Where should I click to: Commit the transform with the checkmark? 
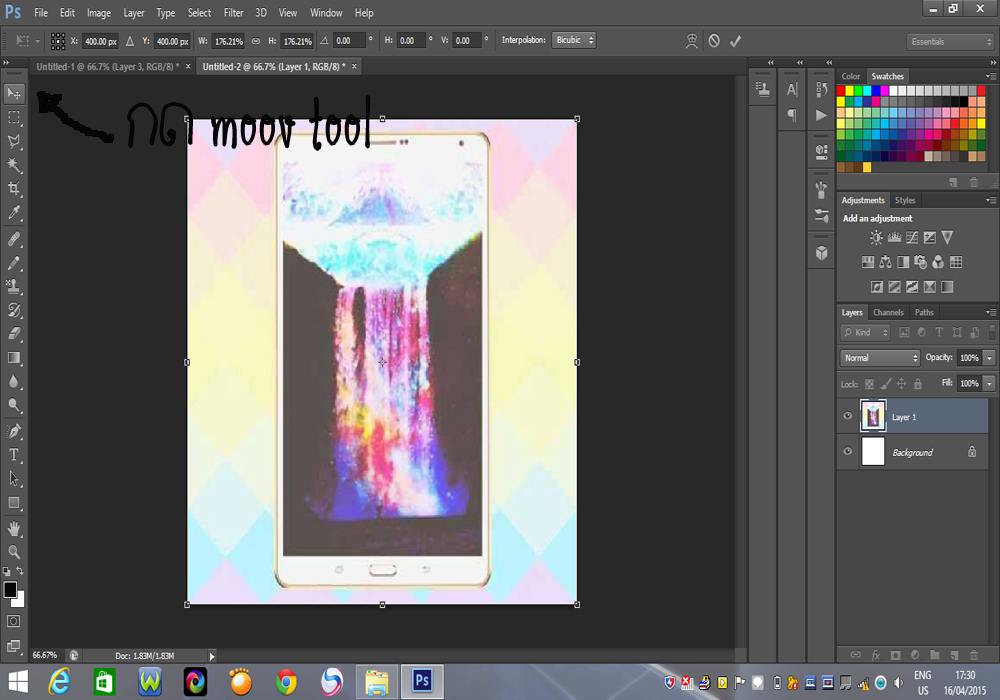pyautogui.click(x=736, y=41)
